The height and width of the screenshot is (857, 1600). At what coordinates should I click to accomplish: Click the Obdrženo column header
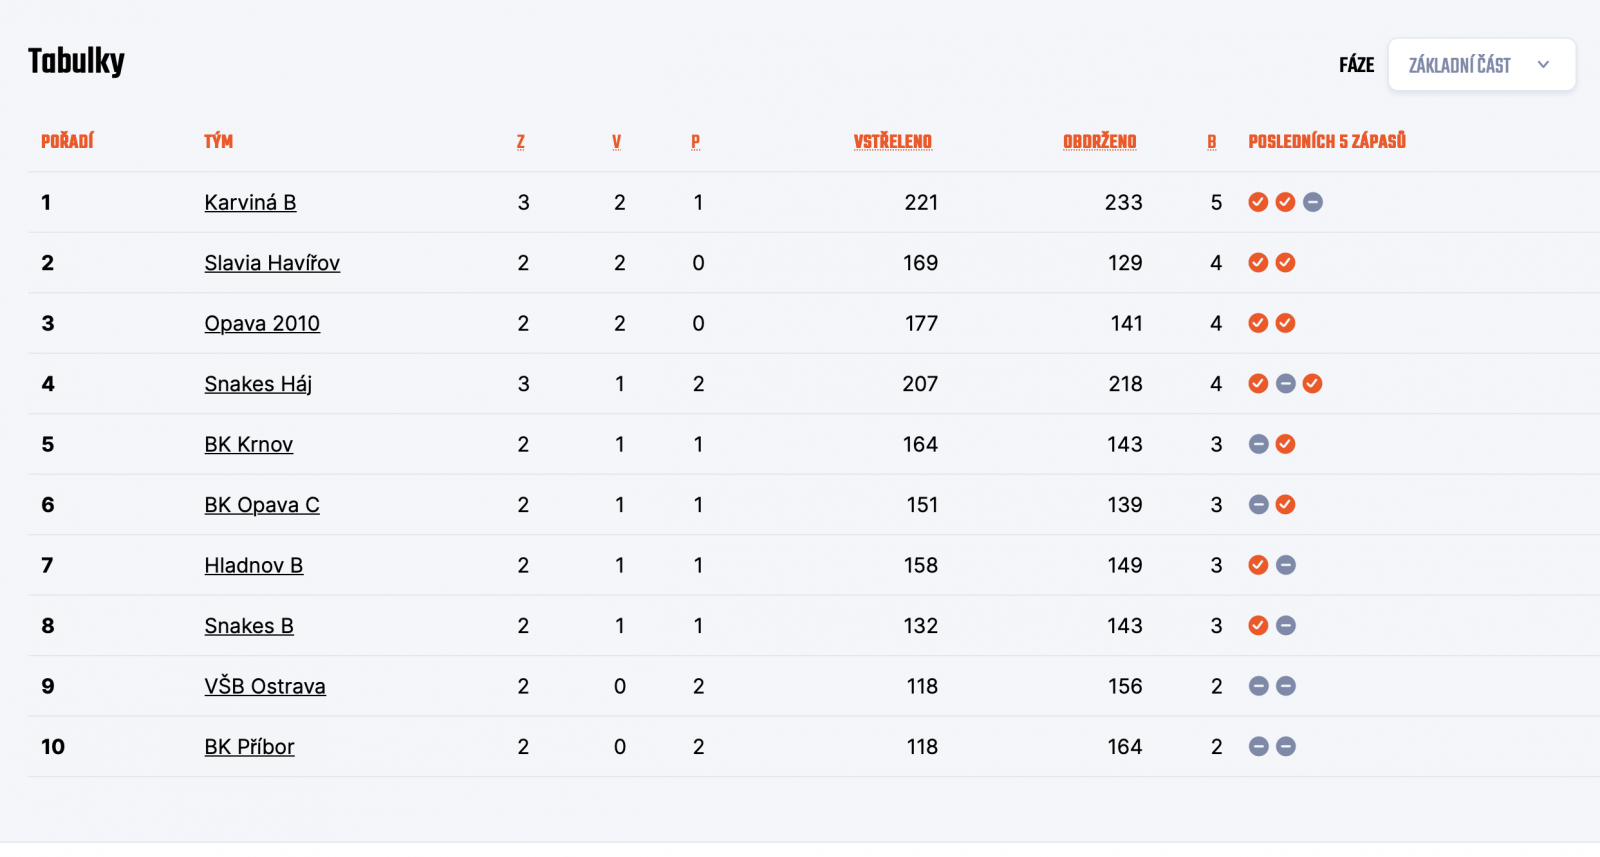pos(1099,142)
